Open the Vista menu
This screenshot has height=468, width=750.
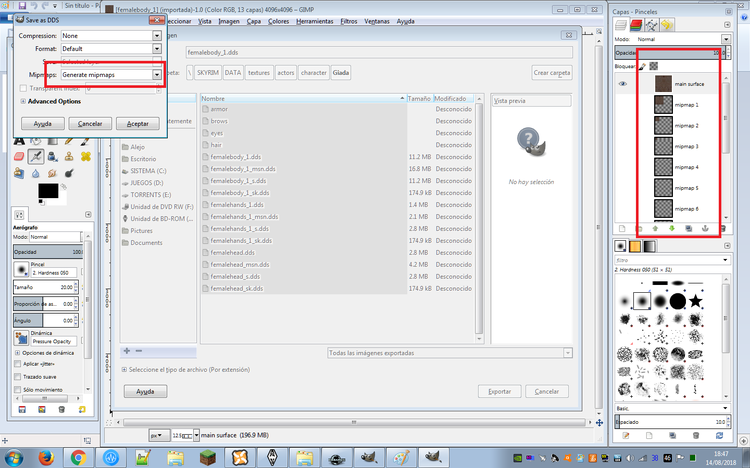(x=205, y=22)
